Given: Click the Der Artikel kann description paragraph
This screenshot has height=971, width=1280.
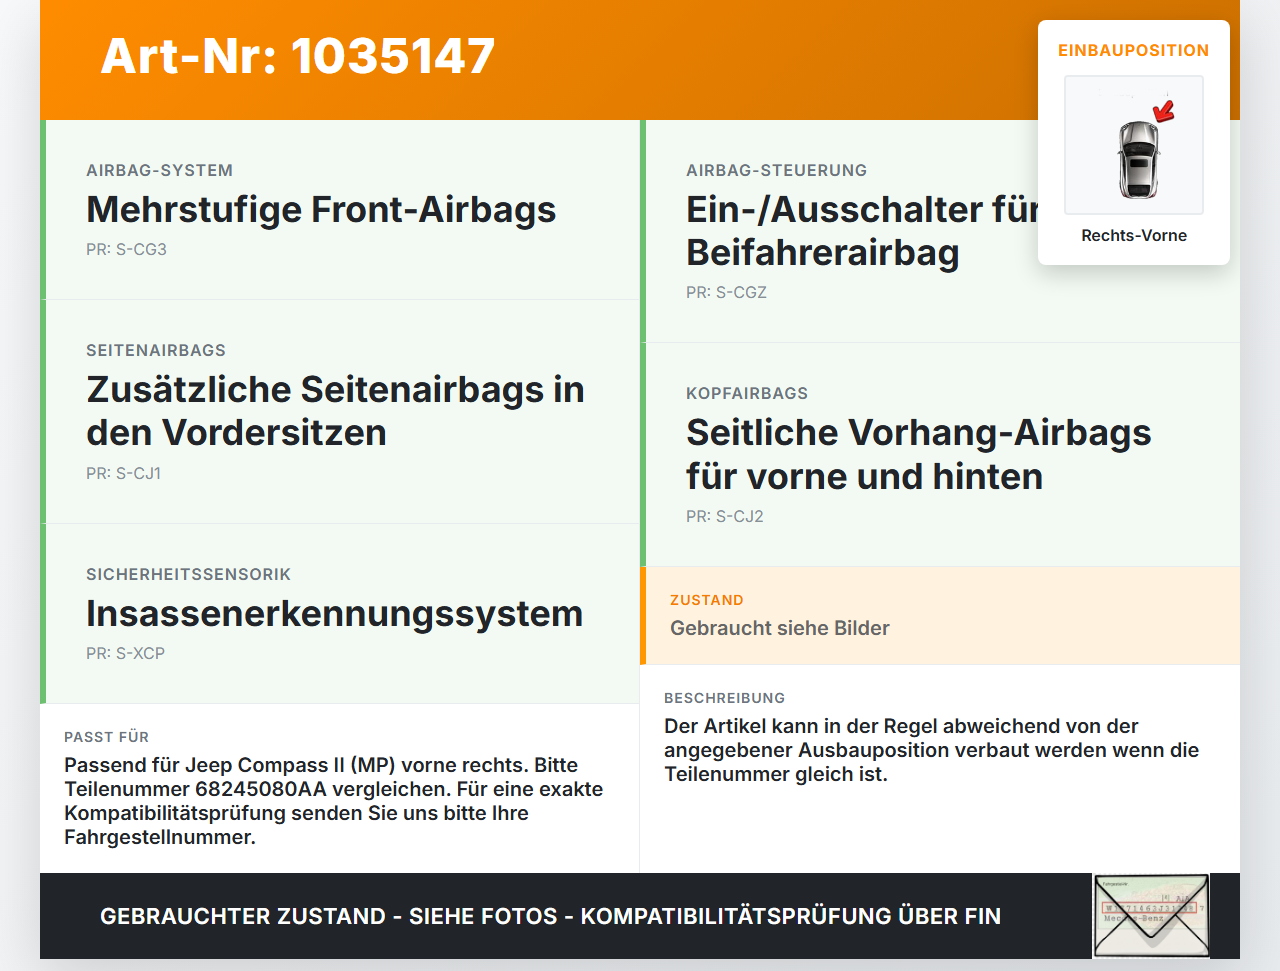Looking at the screenshot, I should (x=931, y=750).
